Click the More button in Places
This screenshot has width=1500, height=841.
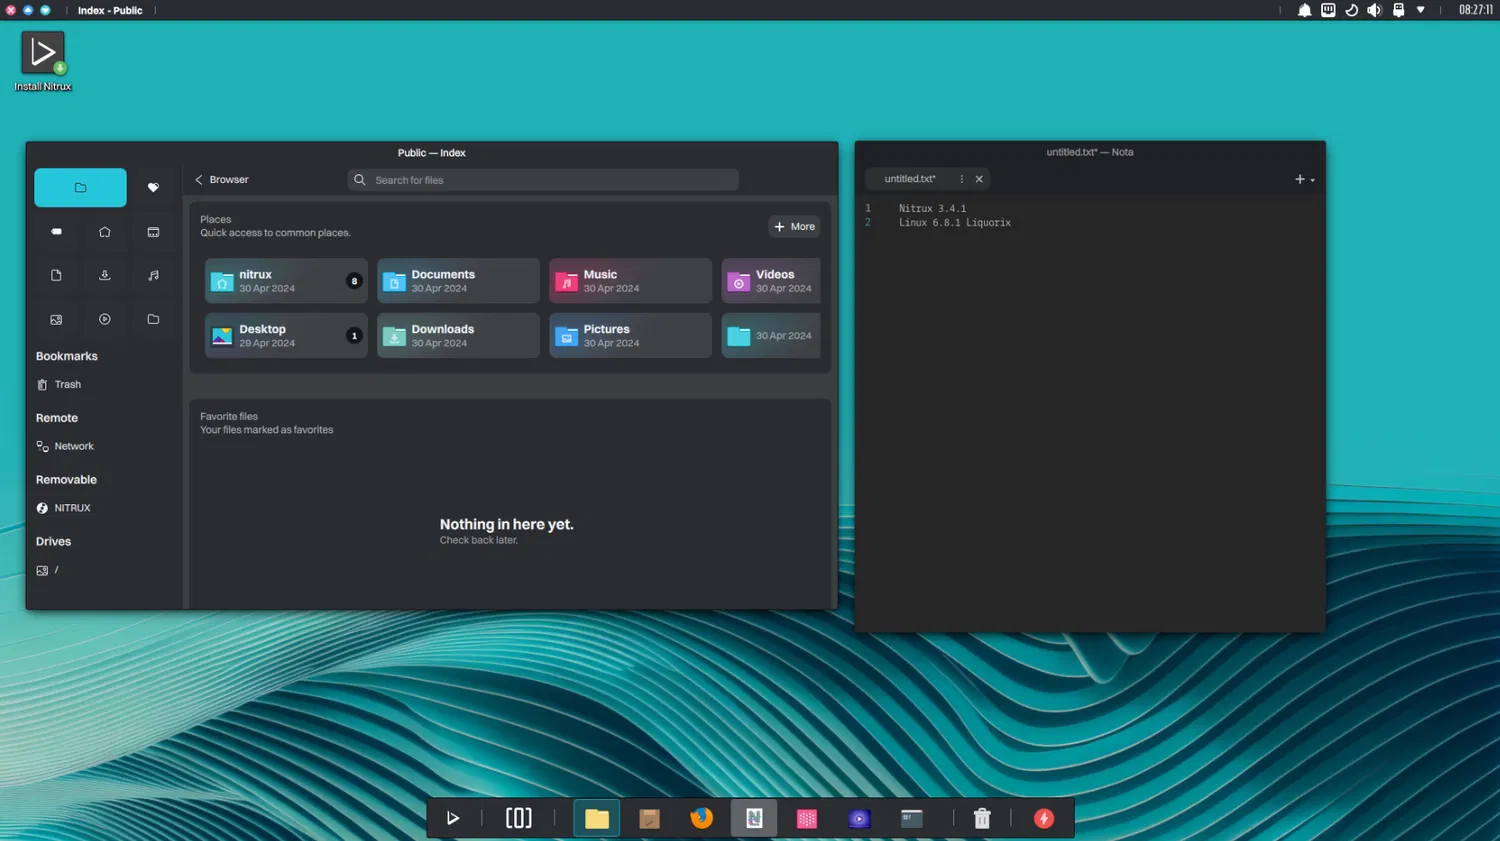click(794, 227)
